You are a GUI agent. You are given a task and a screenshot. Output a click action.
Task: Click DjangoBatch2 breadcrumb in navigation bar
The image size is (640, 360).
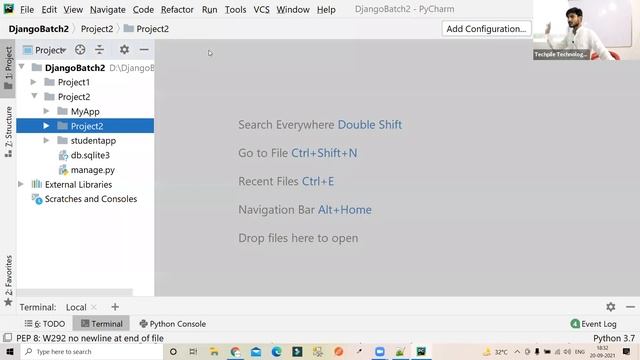tap(39, 29)
